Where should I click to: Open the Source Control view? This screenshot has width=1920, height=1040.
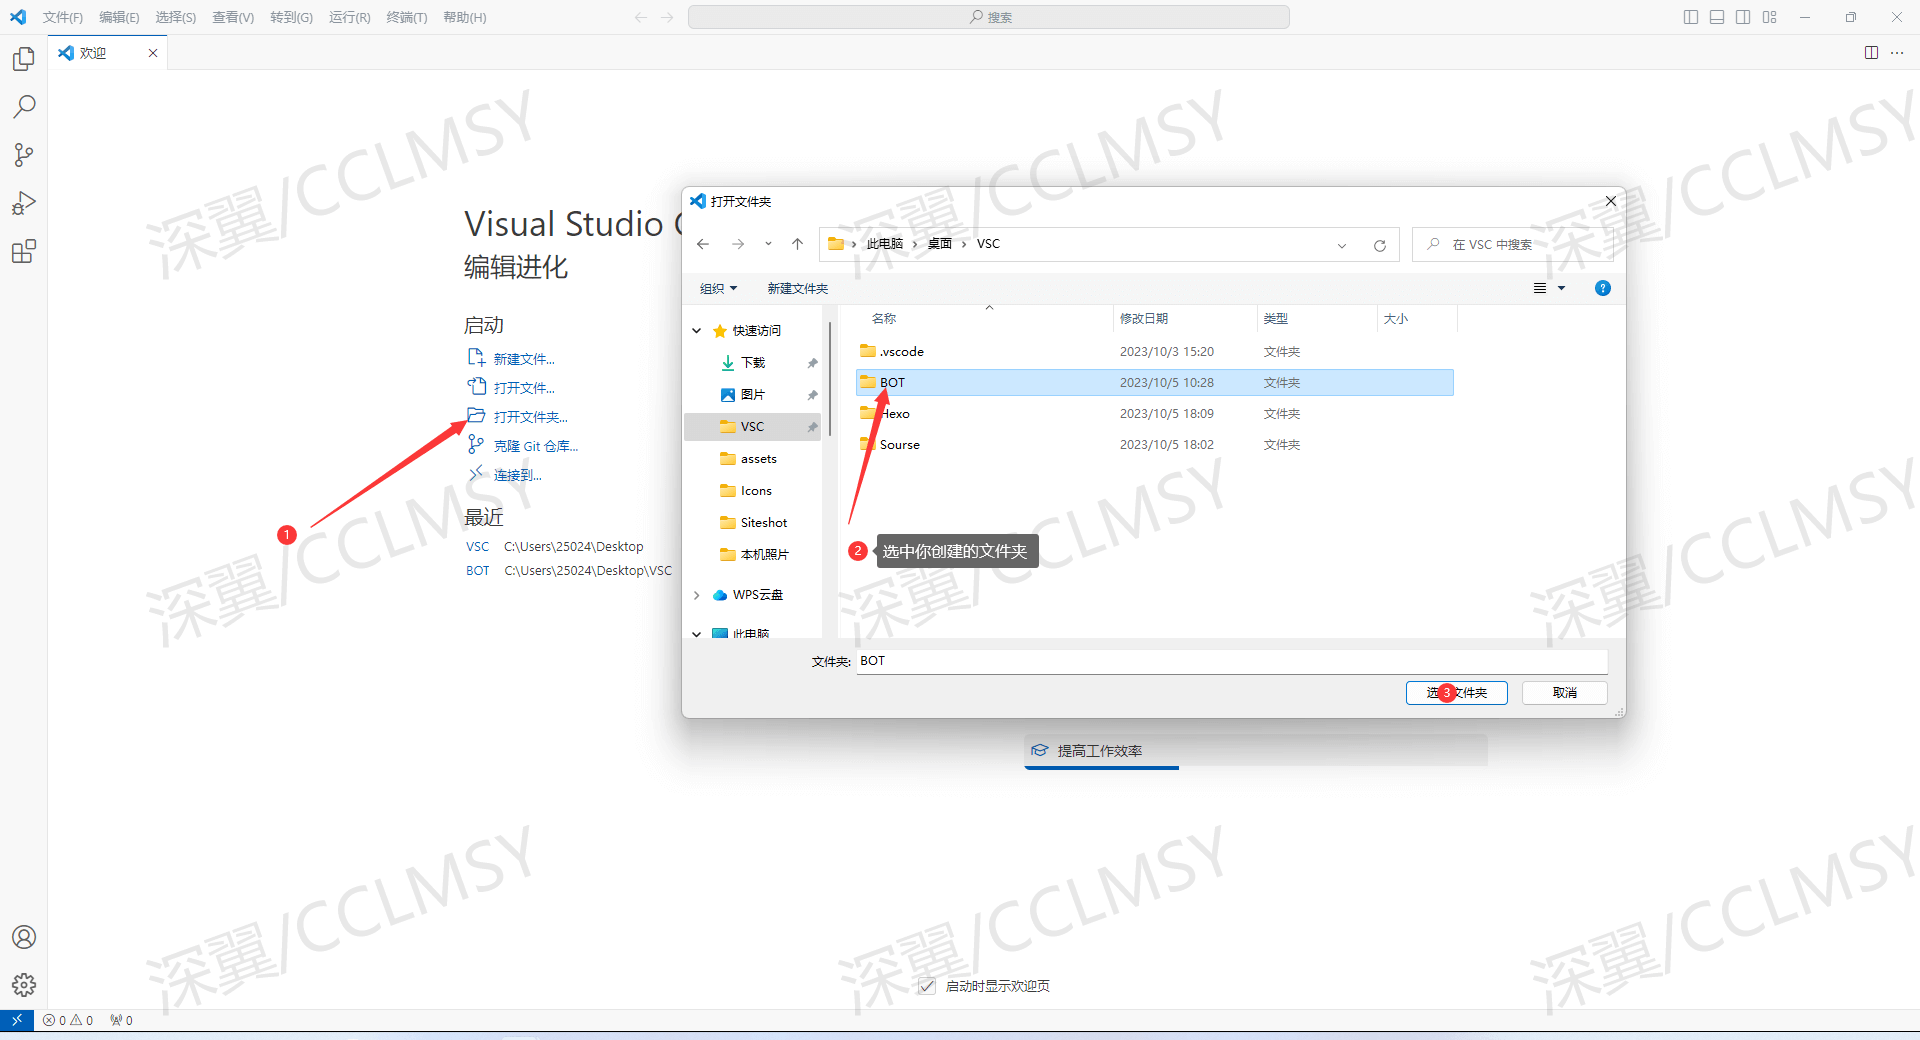[x=24, y=155]
